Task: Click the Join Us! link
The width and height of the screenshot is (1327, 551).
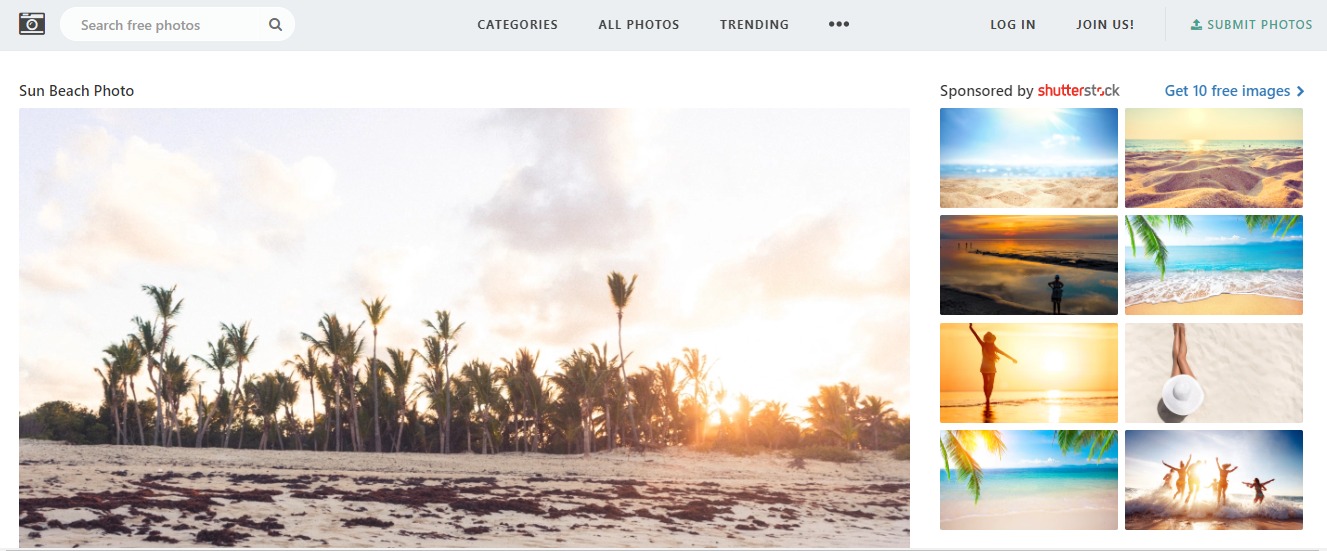Action: pyautogui.click(x=1105, y=24)
